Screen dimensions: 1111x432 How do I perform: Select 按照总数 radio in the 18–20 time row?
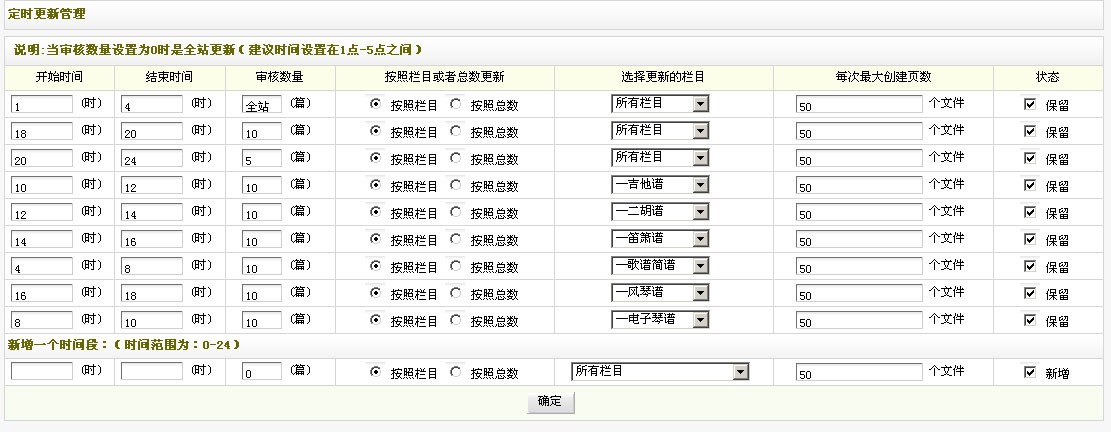pos(456,131)
